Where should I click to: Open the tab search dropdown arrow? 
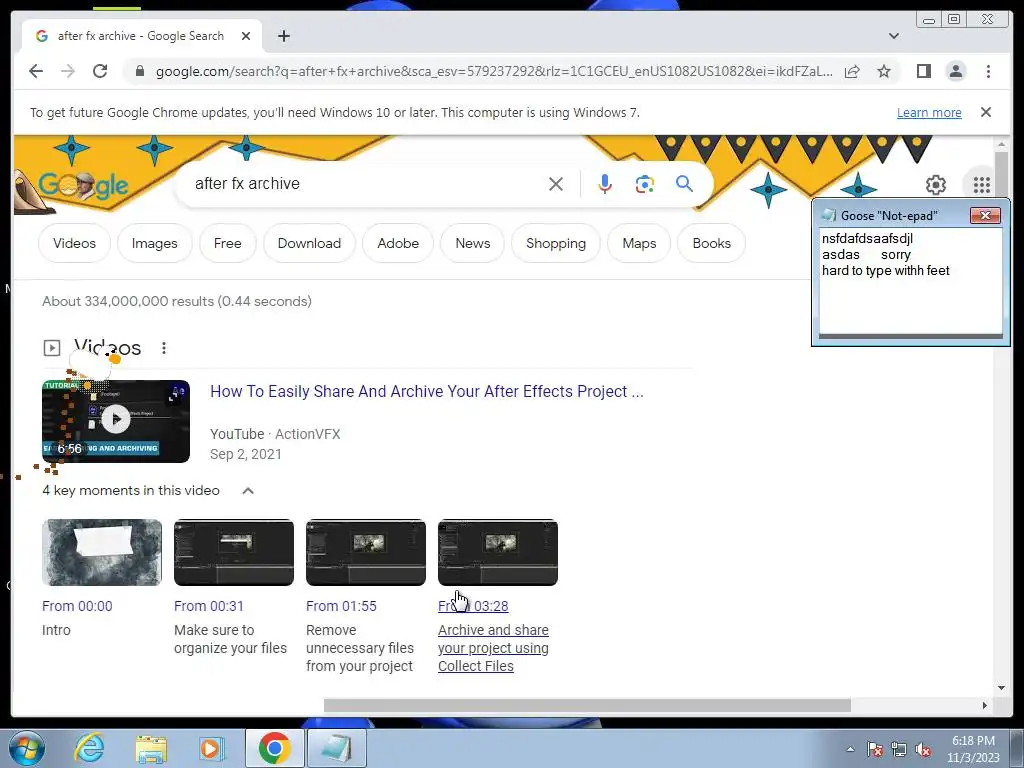point(894,36)
